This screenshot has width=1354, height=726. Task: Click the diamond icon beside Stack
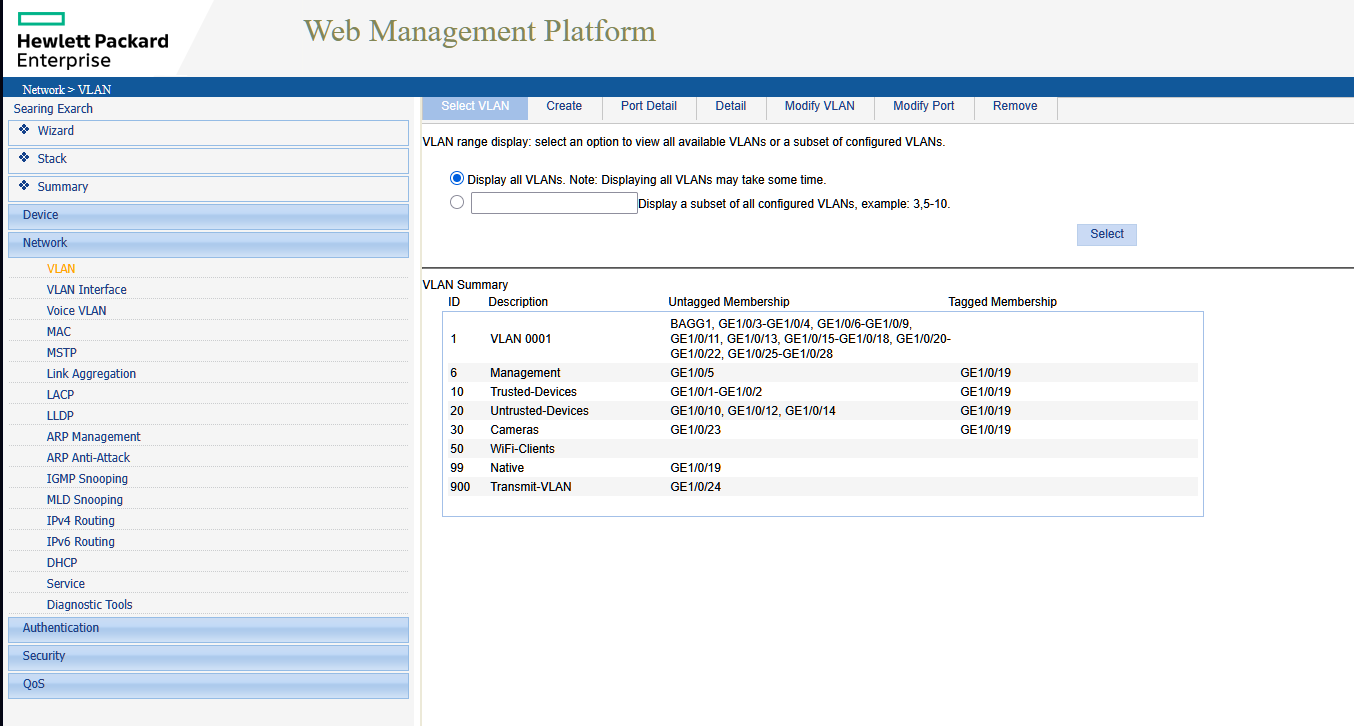(x=23, y=158)
